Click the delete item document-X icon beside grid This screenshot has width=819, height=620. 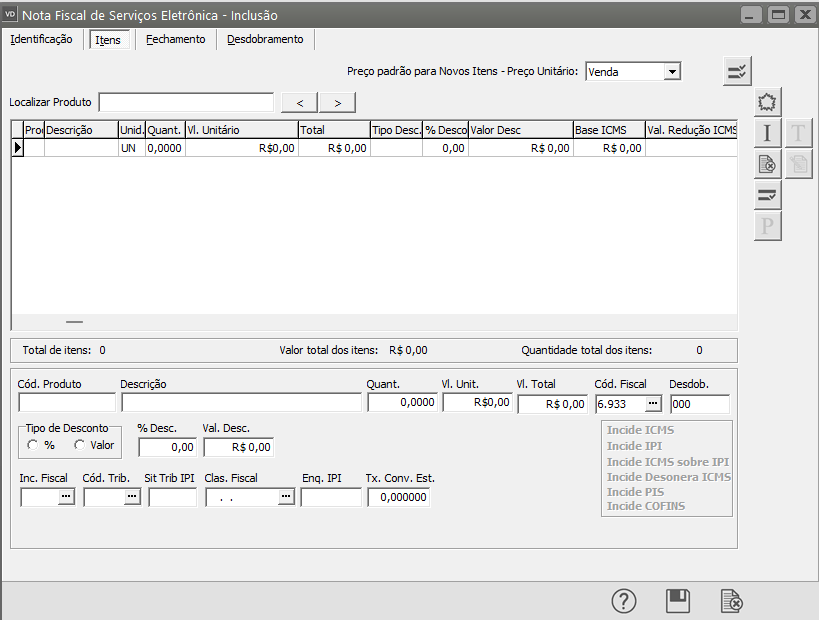coord(767,164)
